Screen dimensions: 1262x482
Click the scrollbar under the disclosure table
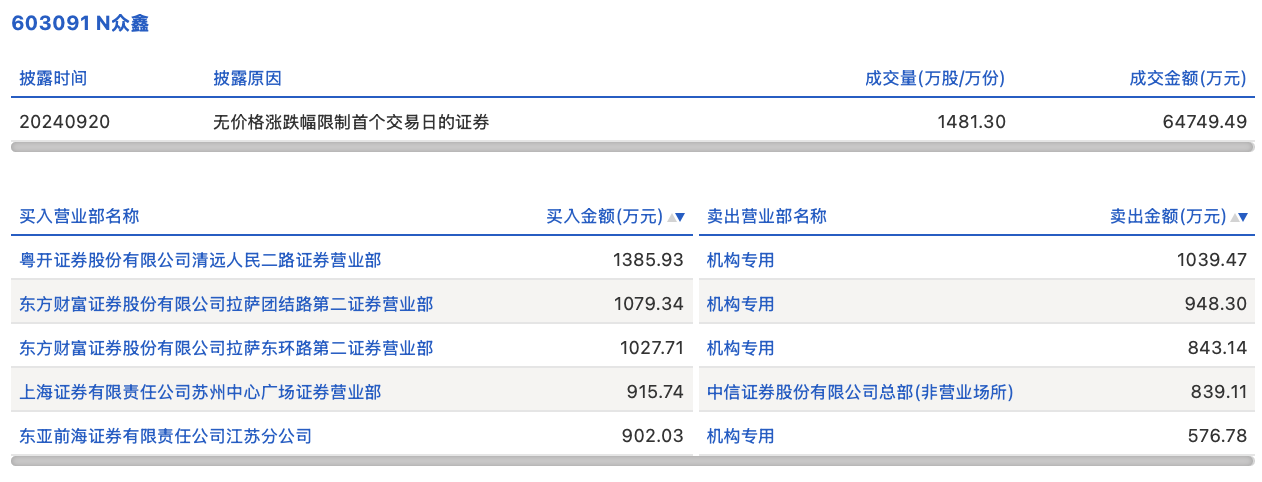(x=632, y=147)
